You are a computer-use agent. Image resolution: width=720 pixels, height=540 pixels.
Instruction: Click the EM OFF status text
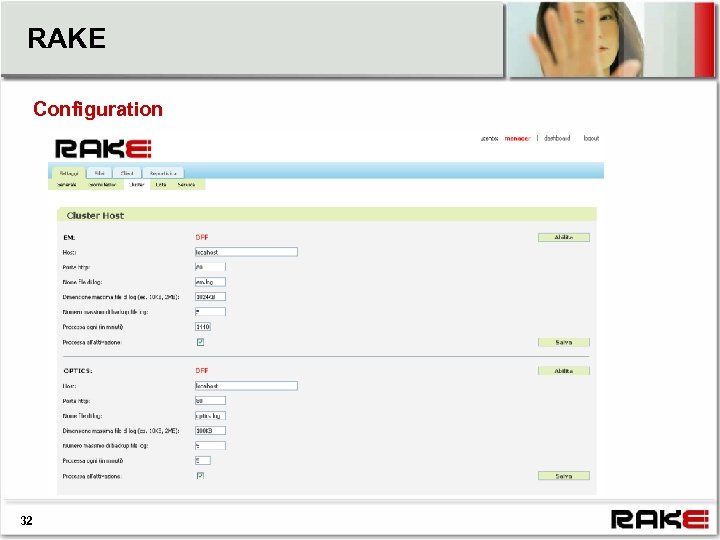click(202, 237)
